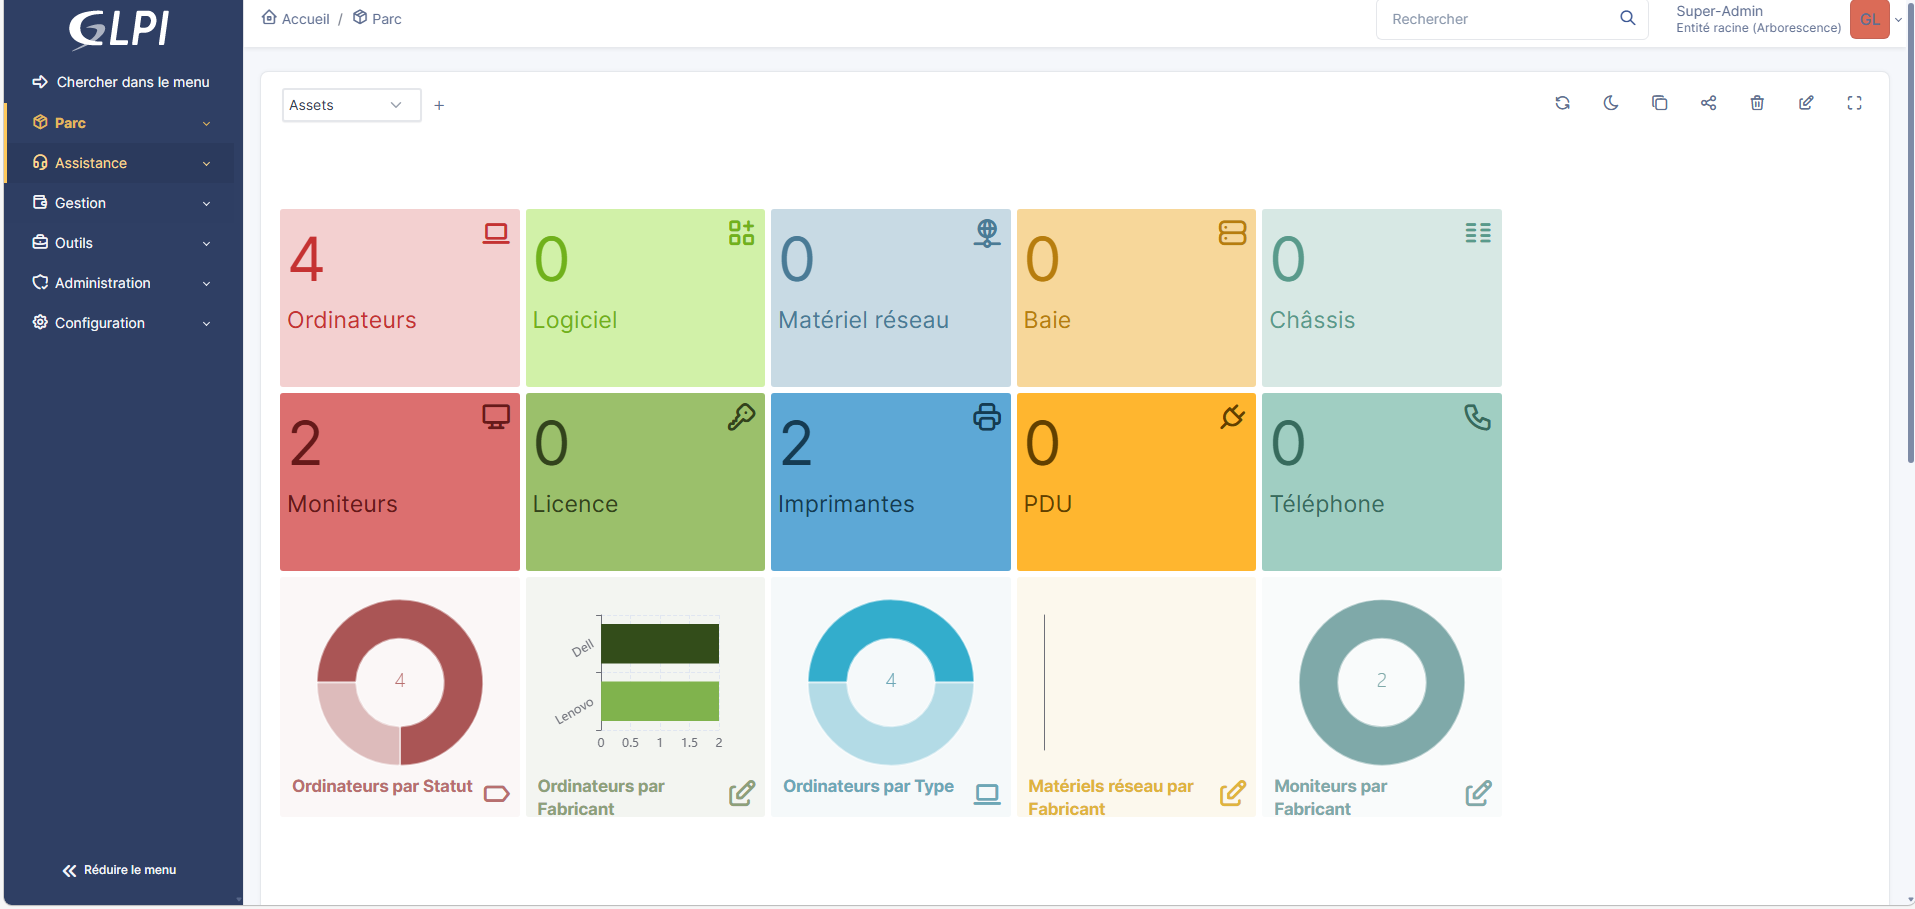Click the Parc breadcrumb cube icon

click(x=360, y=16)
